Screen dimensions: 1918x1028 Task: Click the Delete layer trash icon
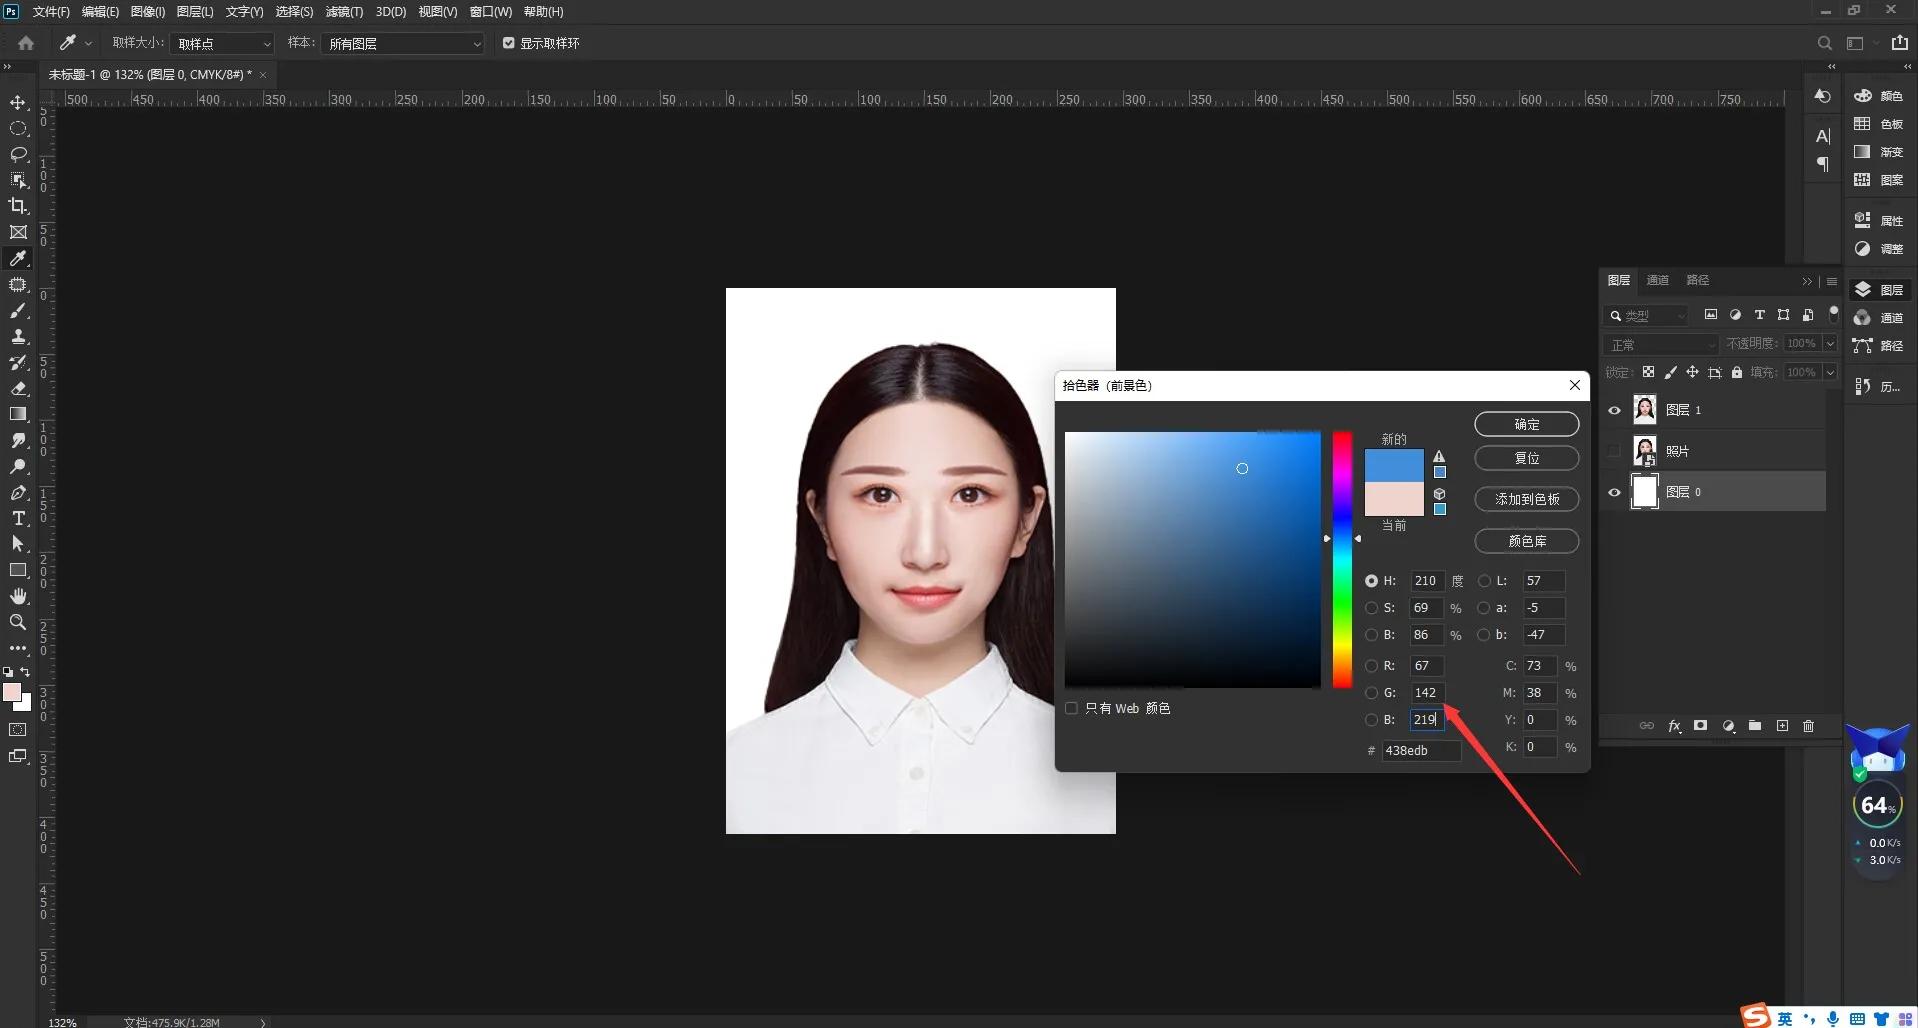(1808, 726)
